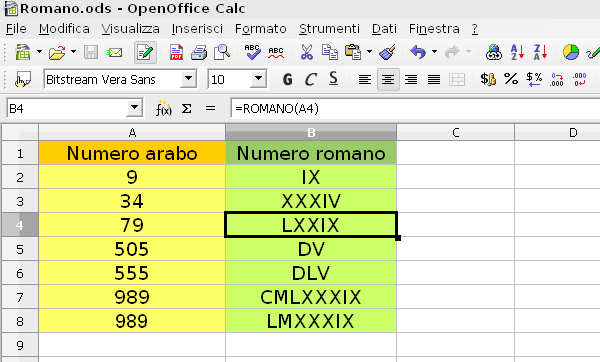Viewport: 600px width, 362px height.
Task: Click the Save floppy disk icon
Action: [x=91, y=52]
